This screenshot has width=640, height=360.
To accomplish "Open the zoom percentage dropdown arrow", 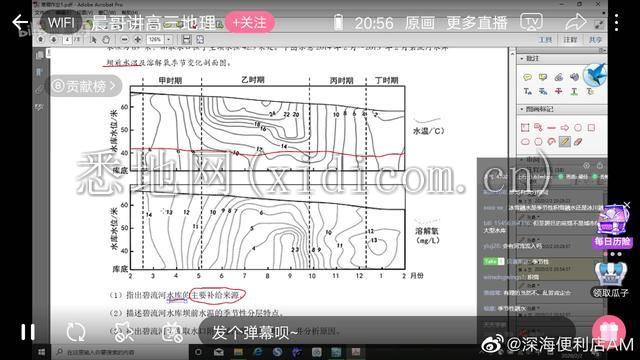I will coord(169,40).
